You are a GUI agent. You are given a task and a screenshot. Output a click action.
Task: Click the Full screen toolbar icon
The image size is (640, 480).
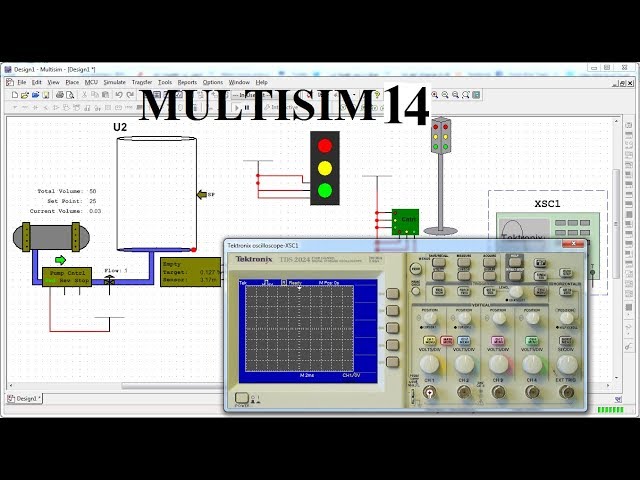[476, 95]
